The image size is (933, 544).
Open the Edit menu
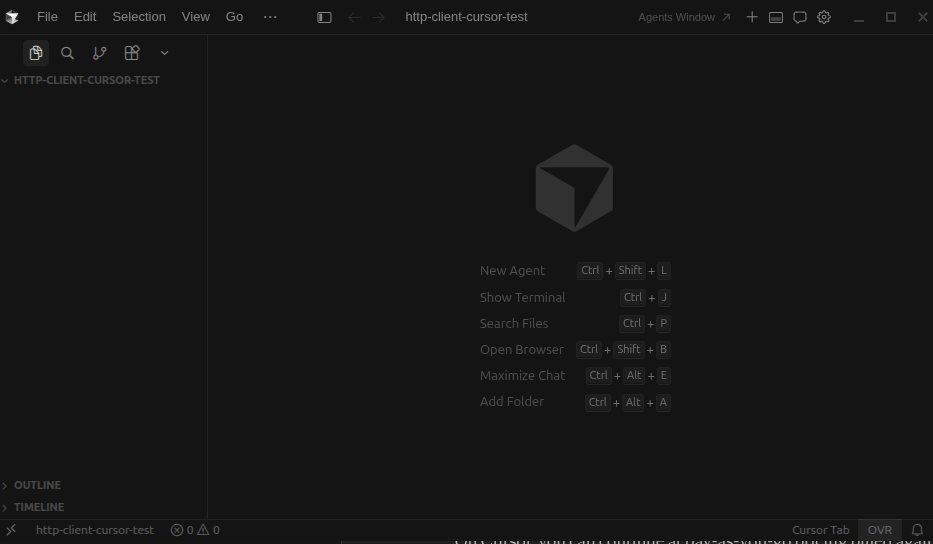85,17
